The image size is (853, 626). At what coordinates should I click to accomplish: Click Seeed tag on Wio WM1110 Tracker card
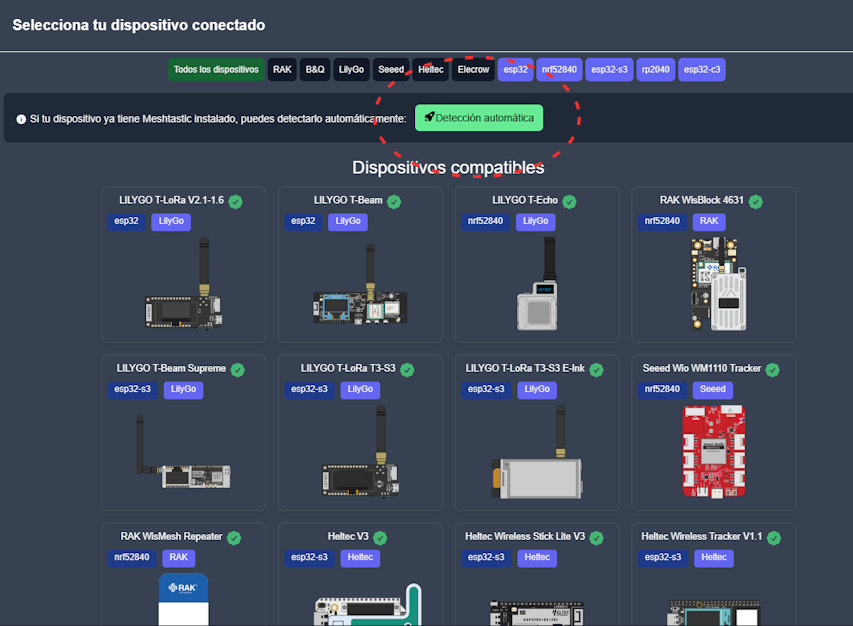(x=713, y=389)
